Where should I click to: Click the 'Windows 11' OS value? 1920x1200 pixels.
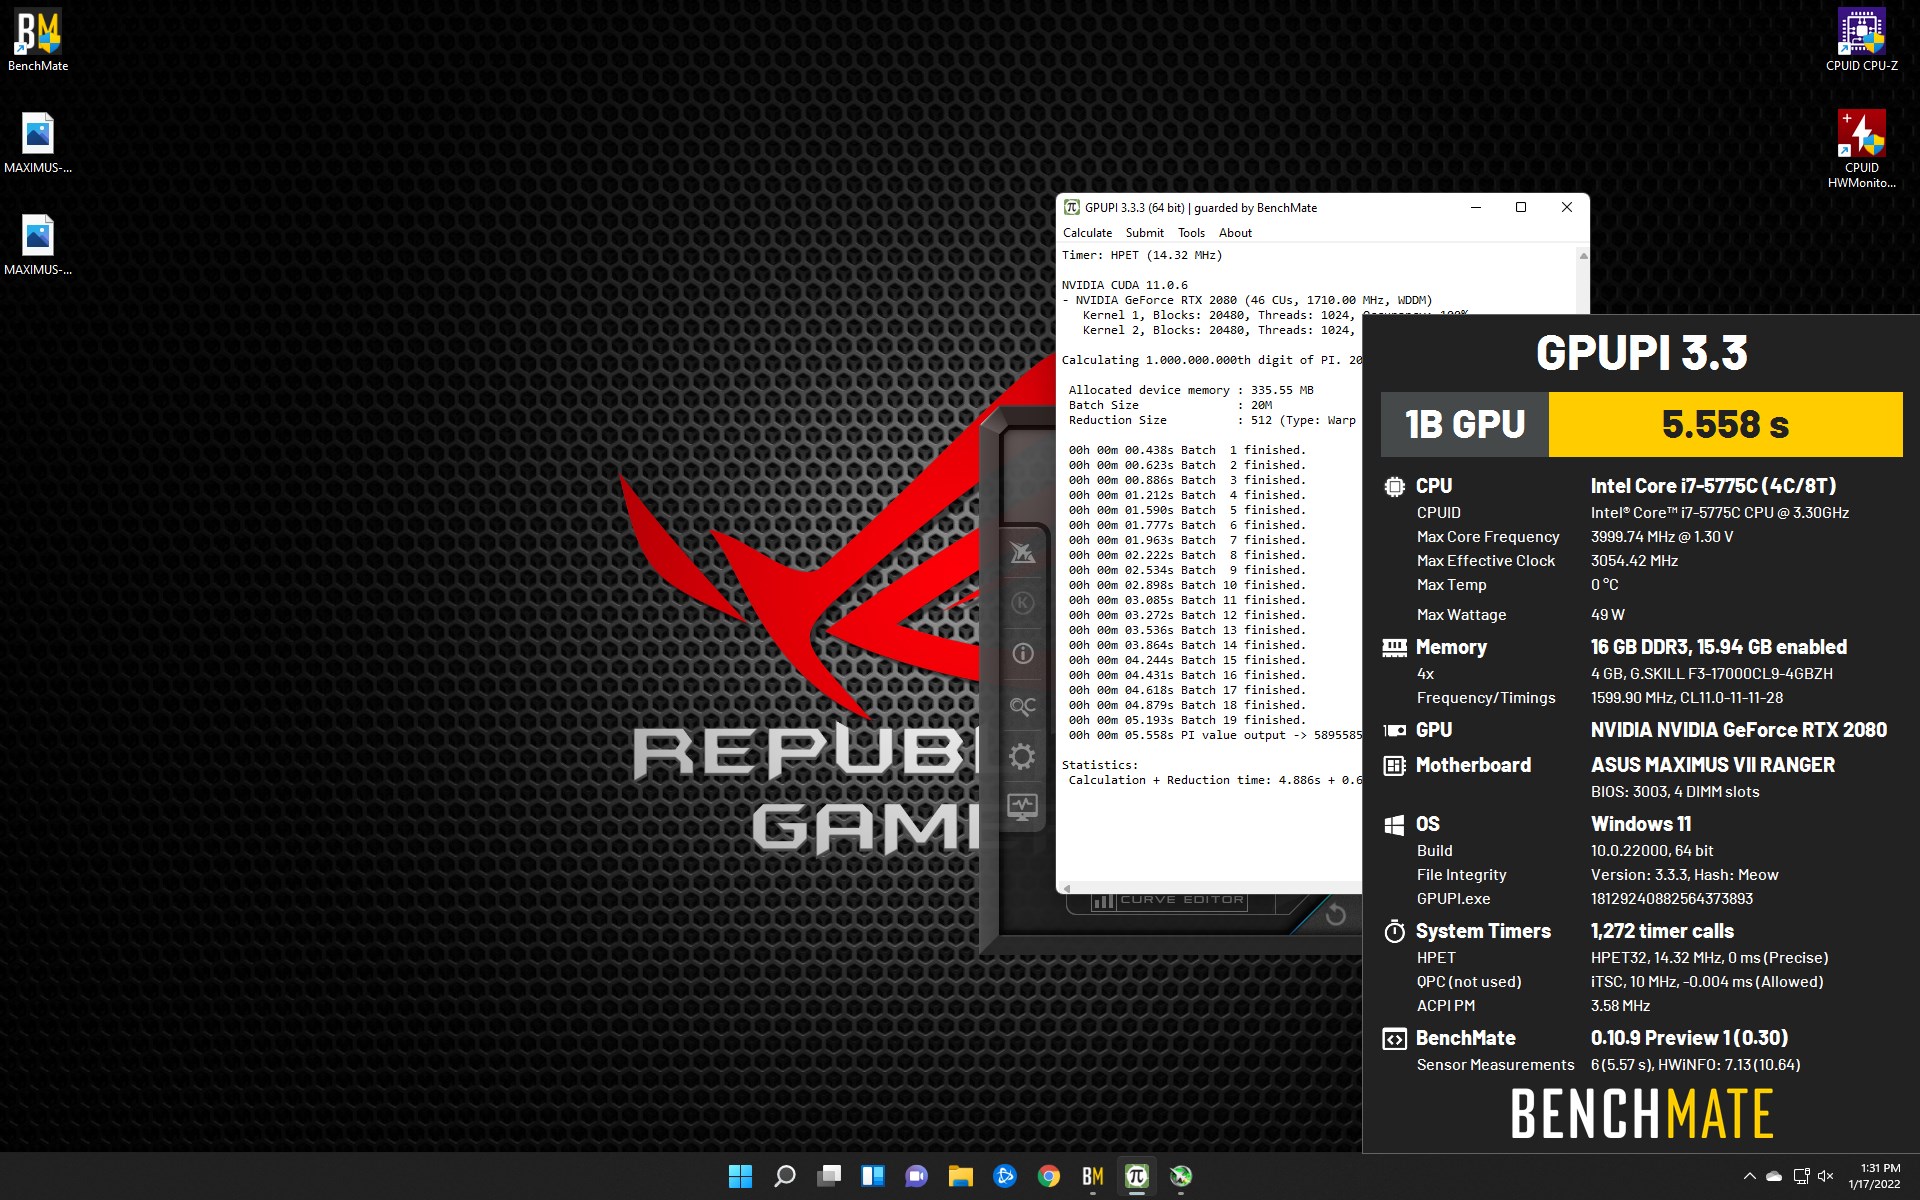1641,824
